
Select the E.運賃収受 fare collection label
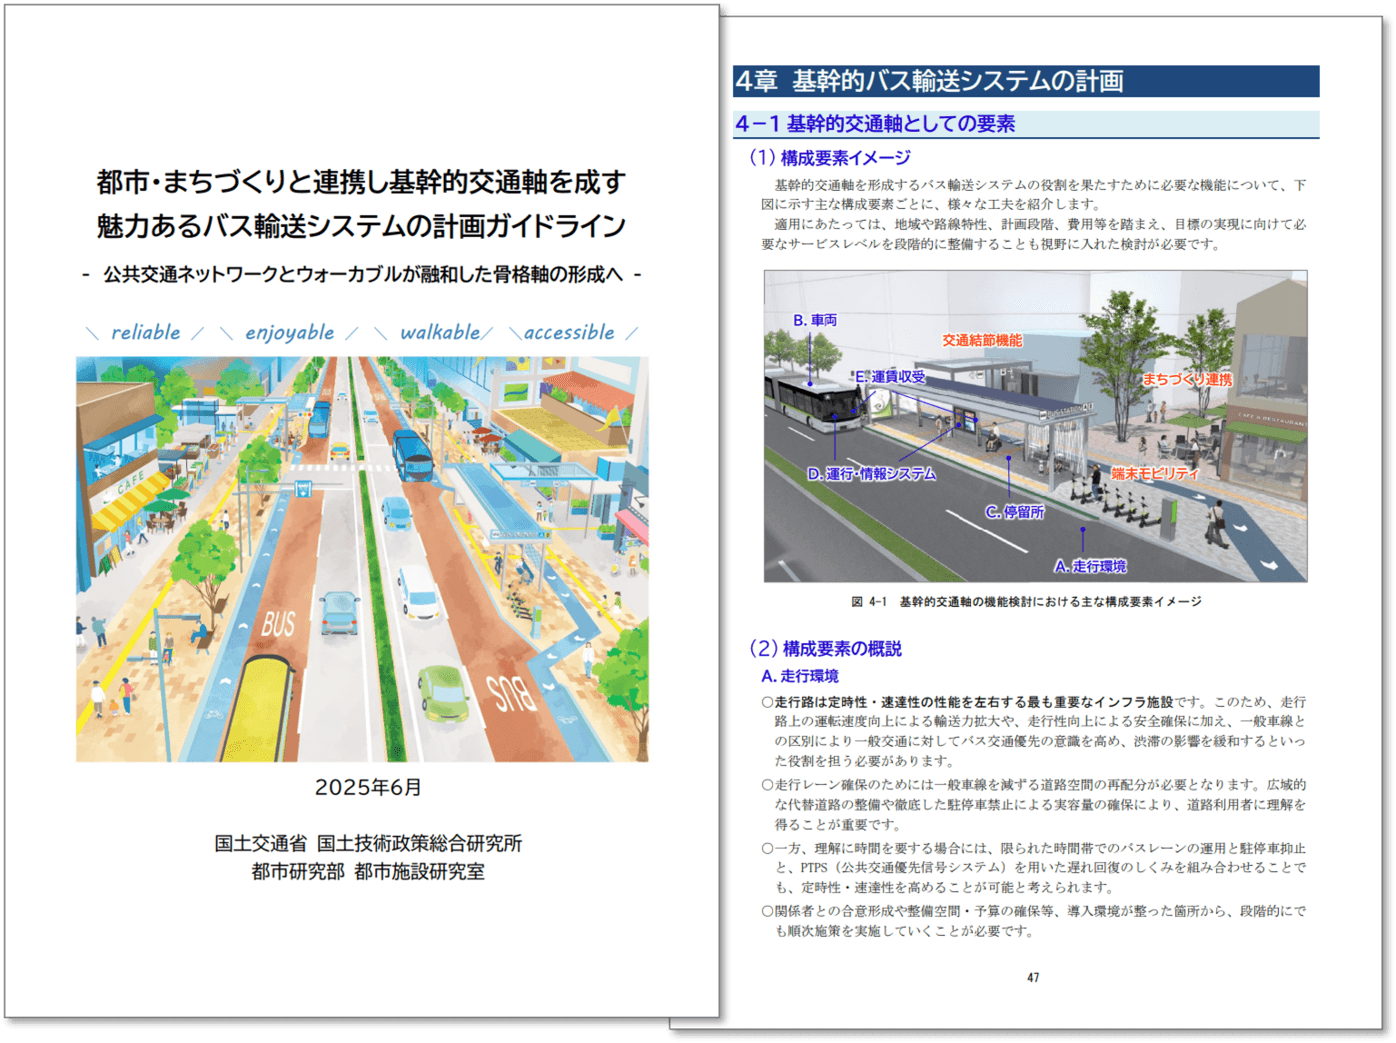point(890,375)
